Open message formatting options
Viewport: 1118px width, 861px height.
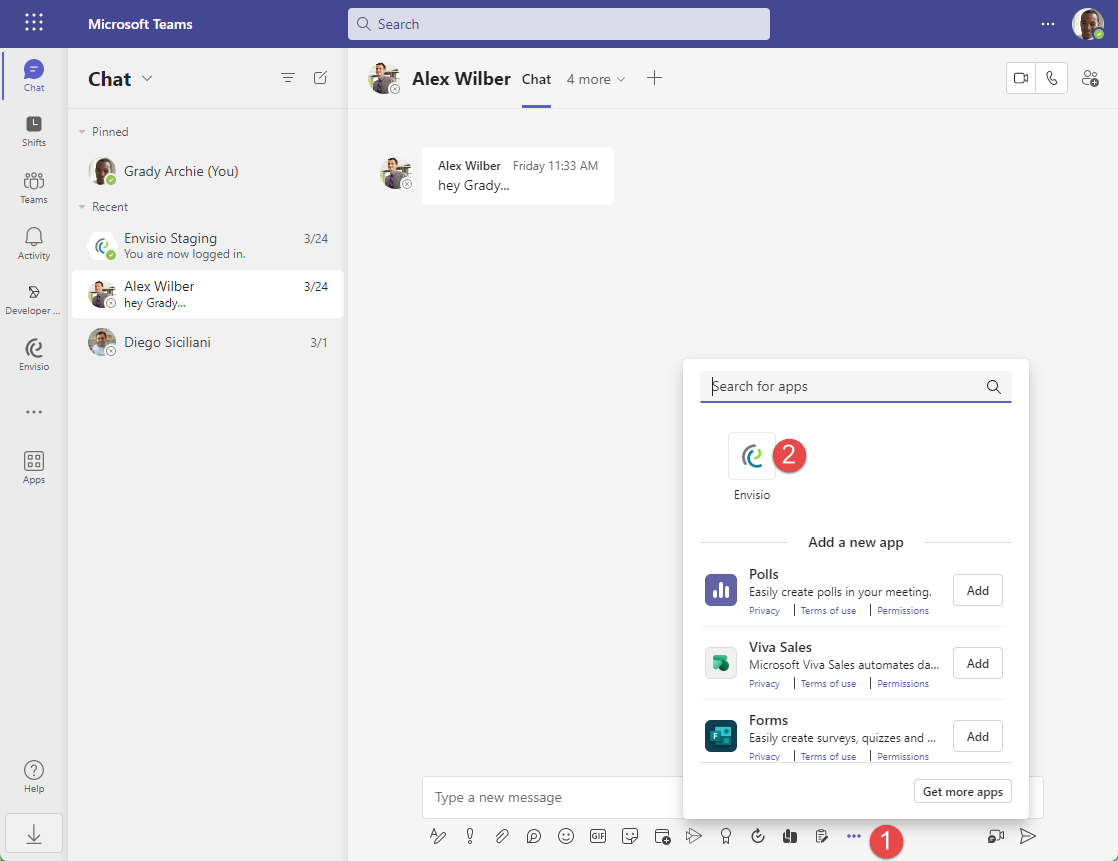(x=437, y=836)
